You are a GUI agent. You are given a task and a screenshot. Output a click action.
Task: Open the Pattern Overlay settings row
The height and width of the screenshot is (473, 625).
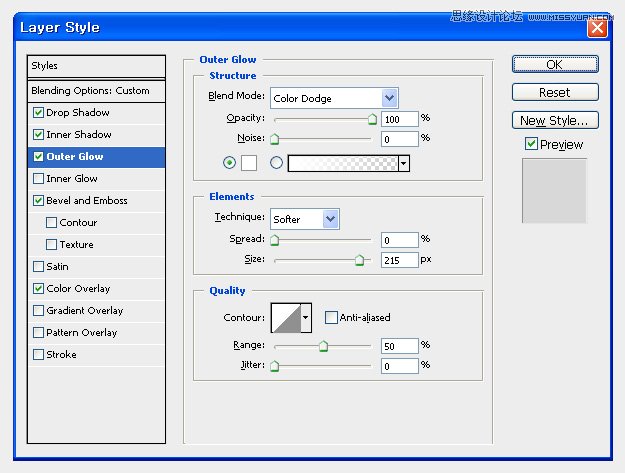[96, 332]
